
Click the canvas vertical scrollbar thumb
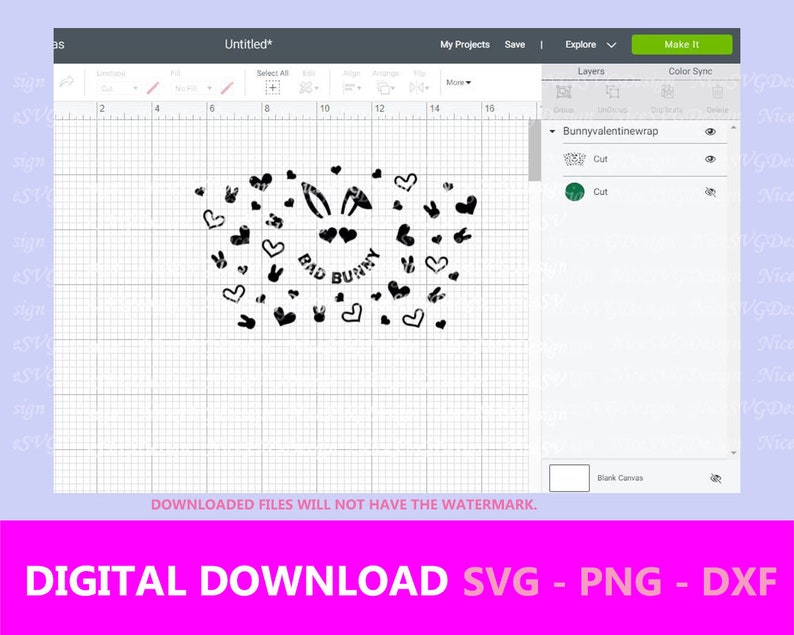point(534,151)
